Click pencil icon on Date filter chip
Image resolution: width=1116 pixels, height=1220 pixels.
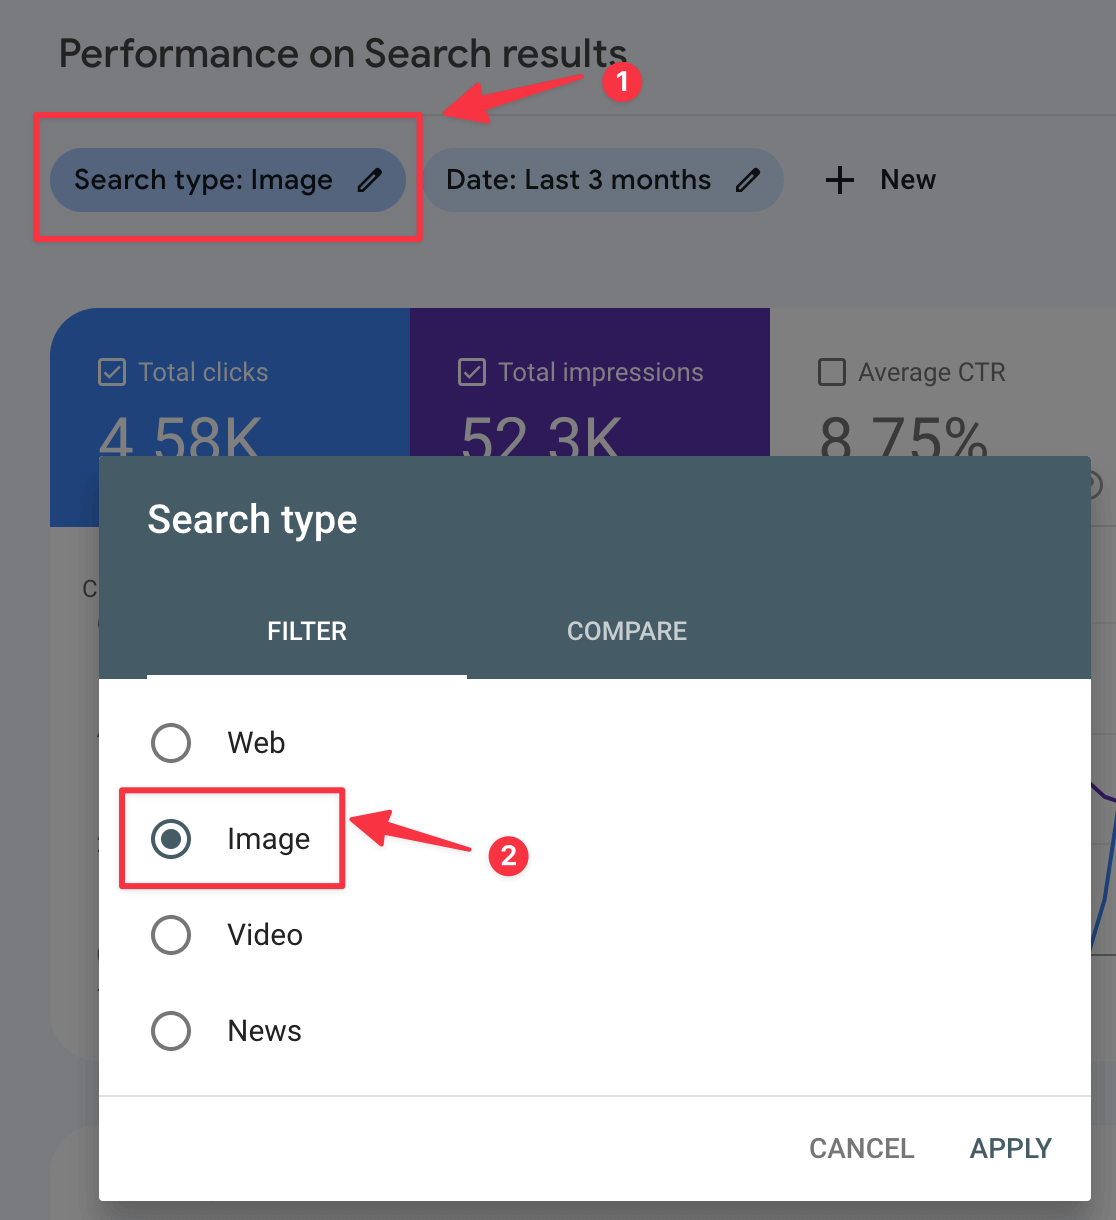click(x=748, y=180)
